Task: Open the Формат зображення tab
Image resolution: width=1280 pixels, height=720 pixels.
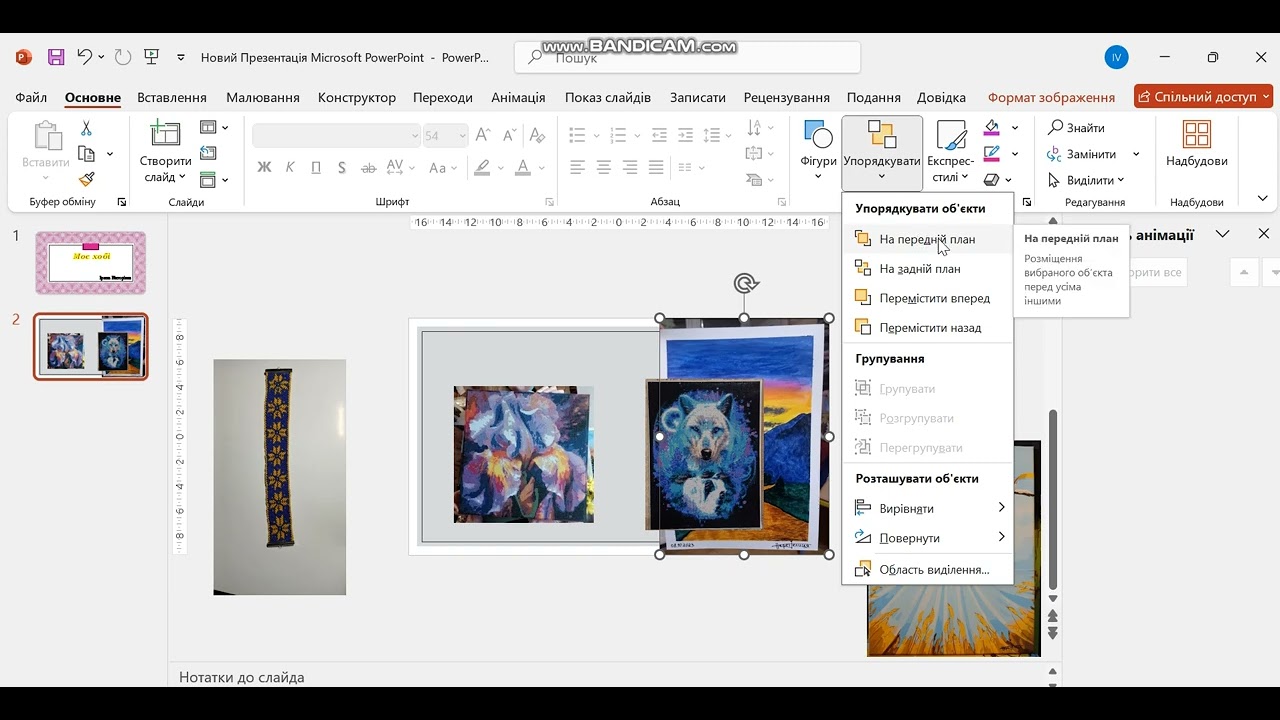Action: (1051, 97)
